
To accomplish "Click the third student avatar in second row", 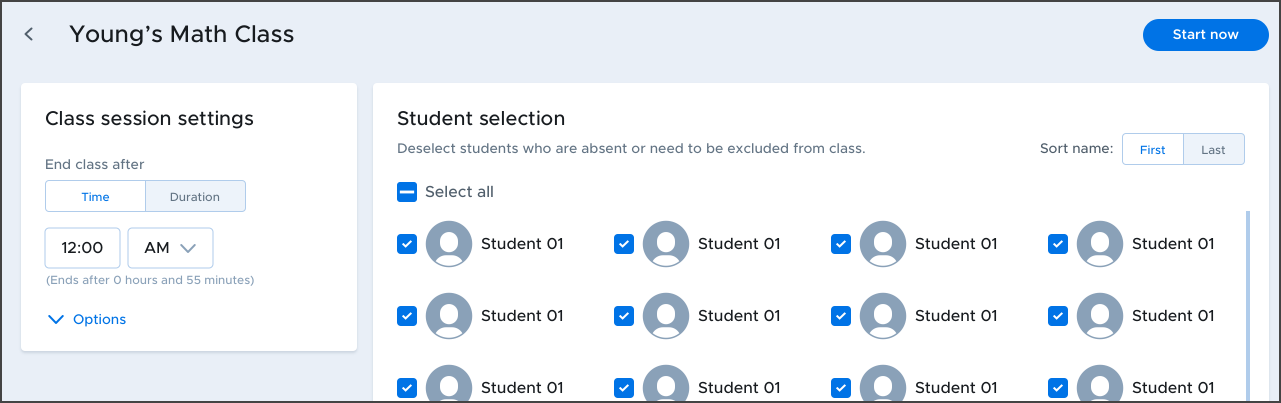I will (x=883, y=316).
